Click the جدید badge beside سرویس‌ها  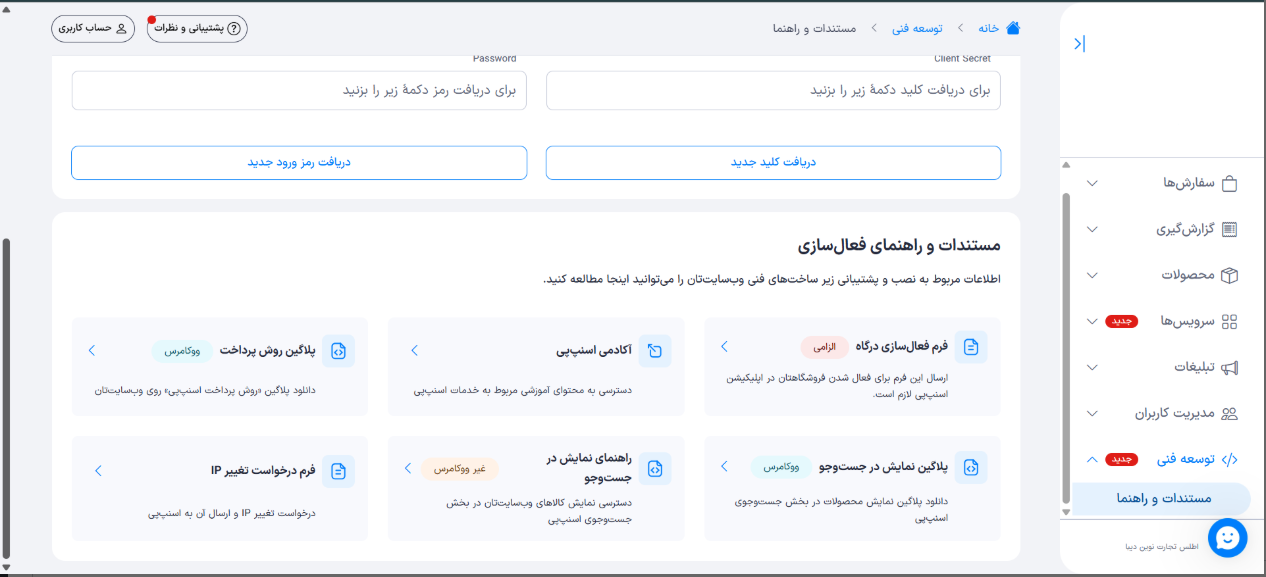tap(1122, 321)
